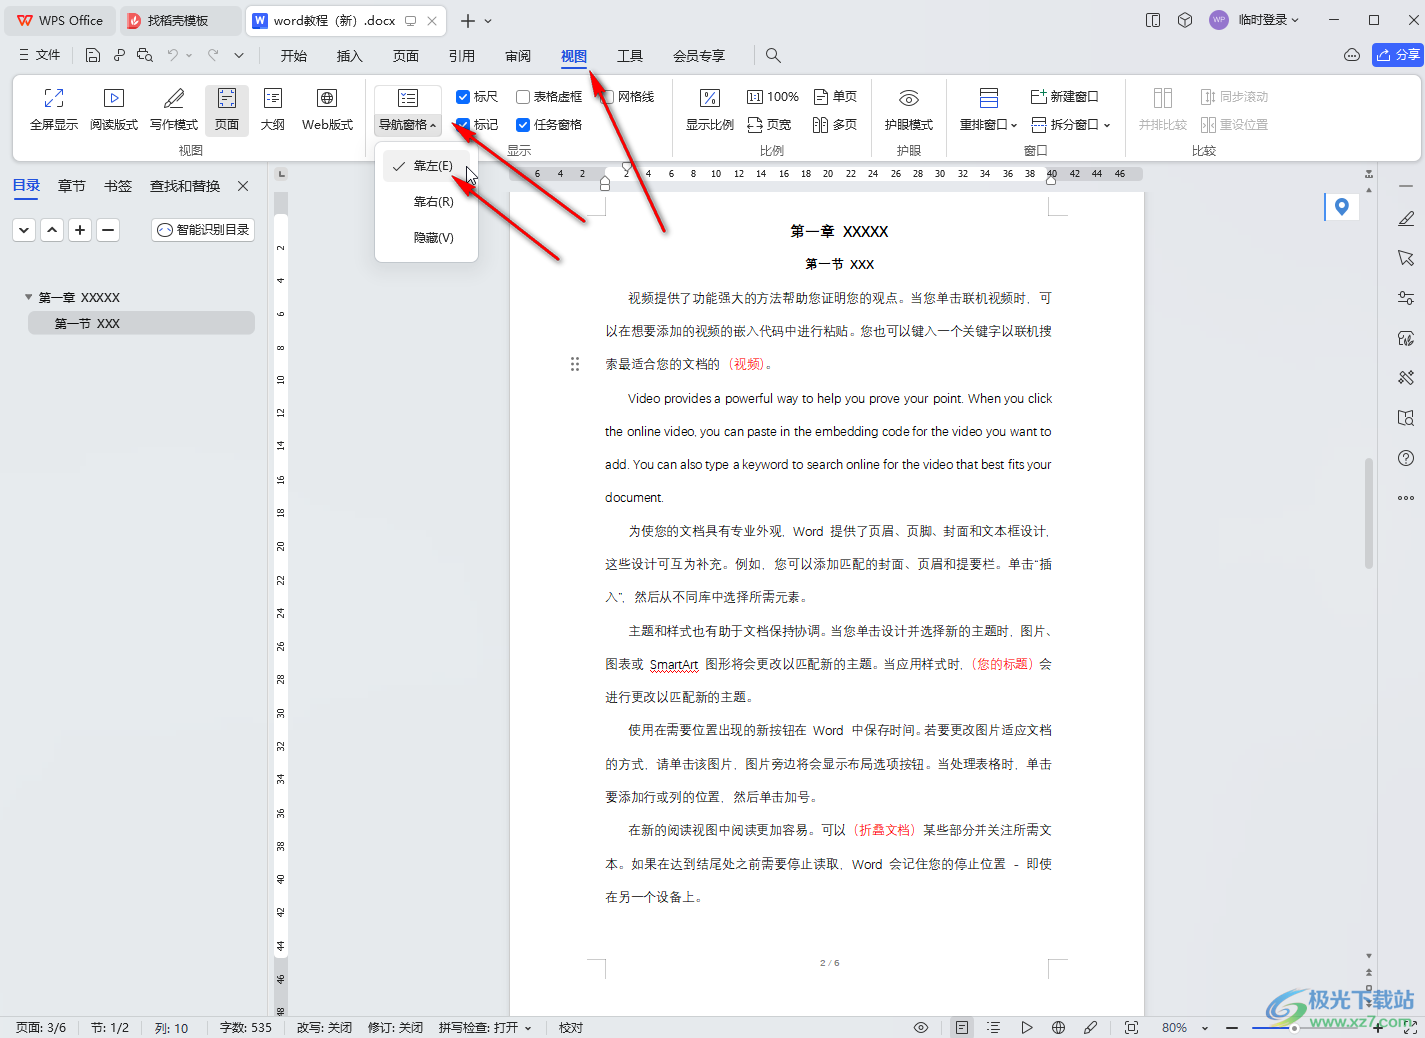Viewport: 1425px width, 1038px height.
Task: Toggle the marks (标记) checkbox
Action: [x=463, y=125]
